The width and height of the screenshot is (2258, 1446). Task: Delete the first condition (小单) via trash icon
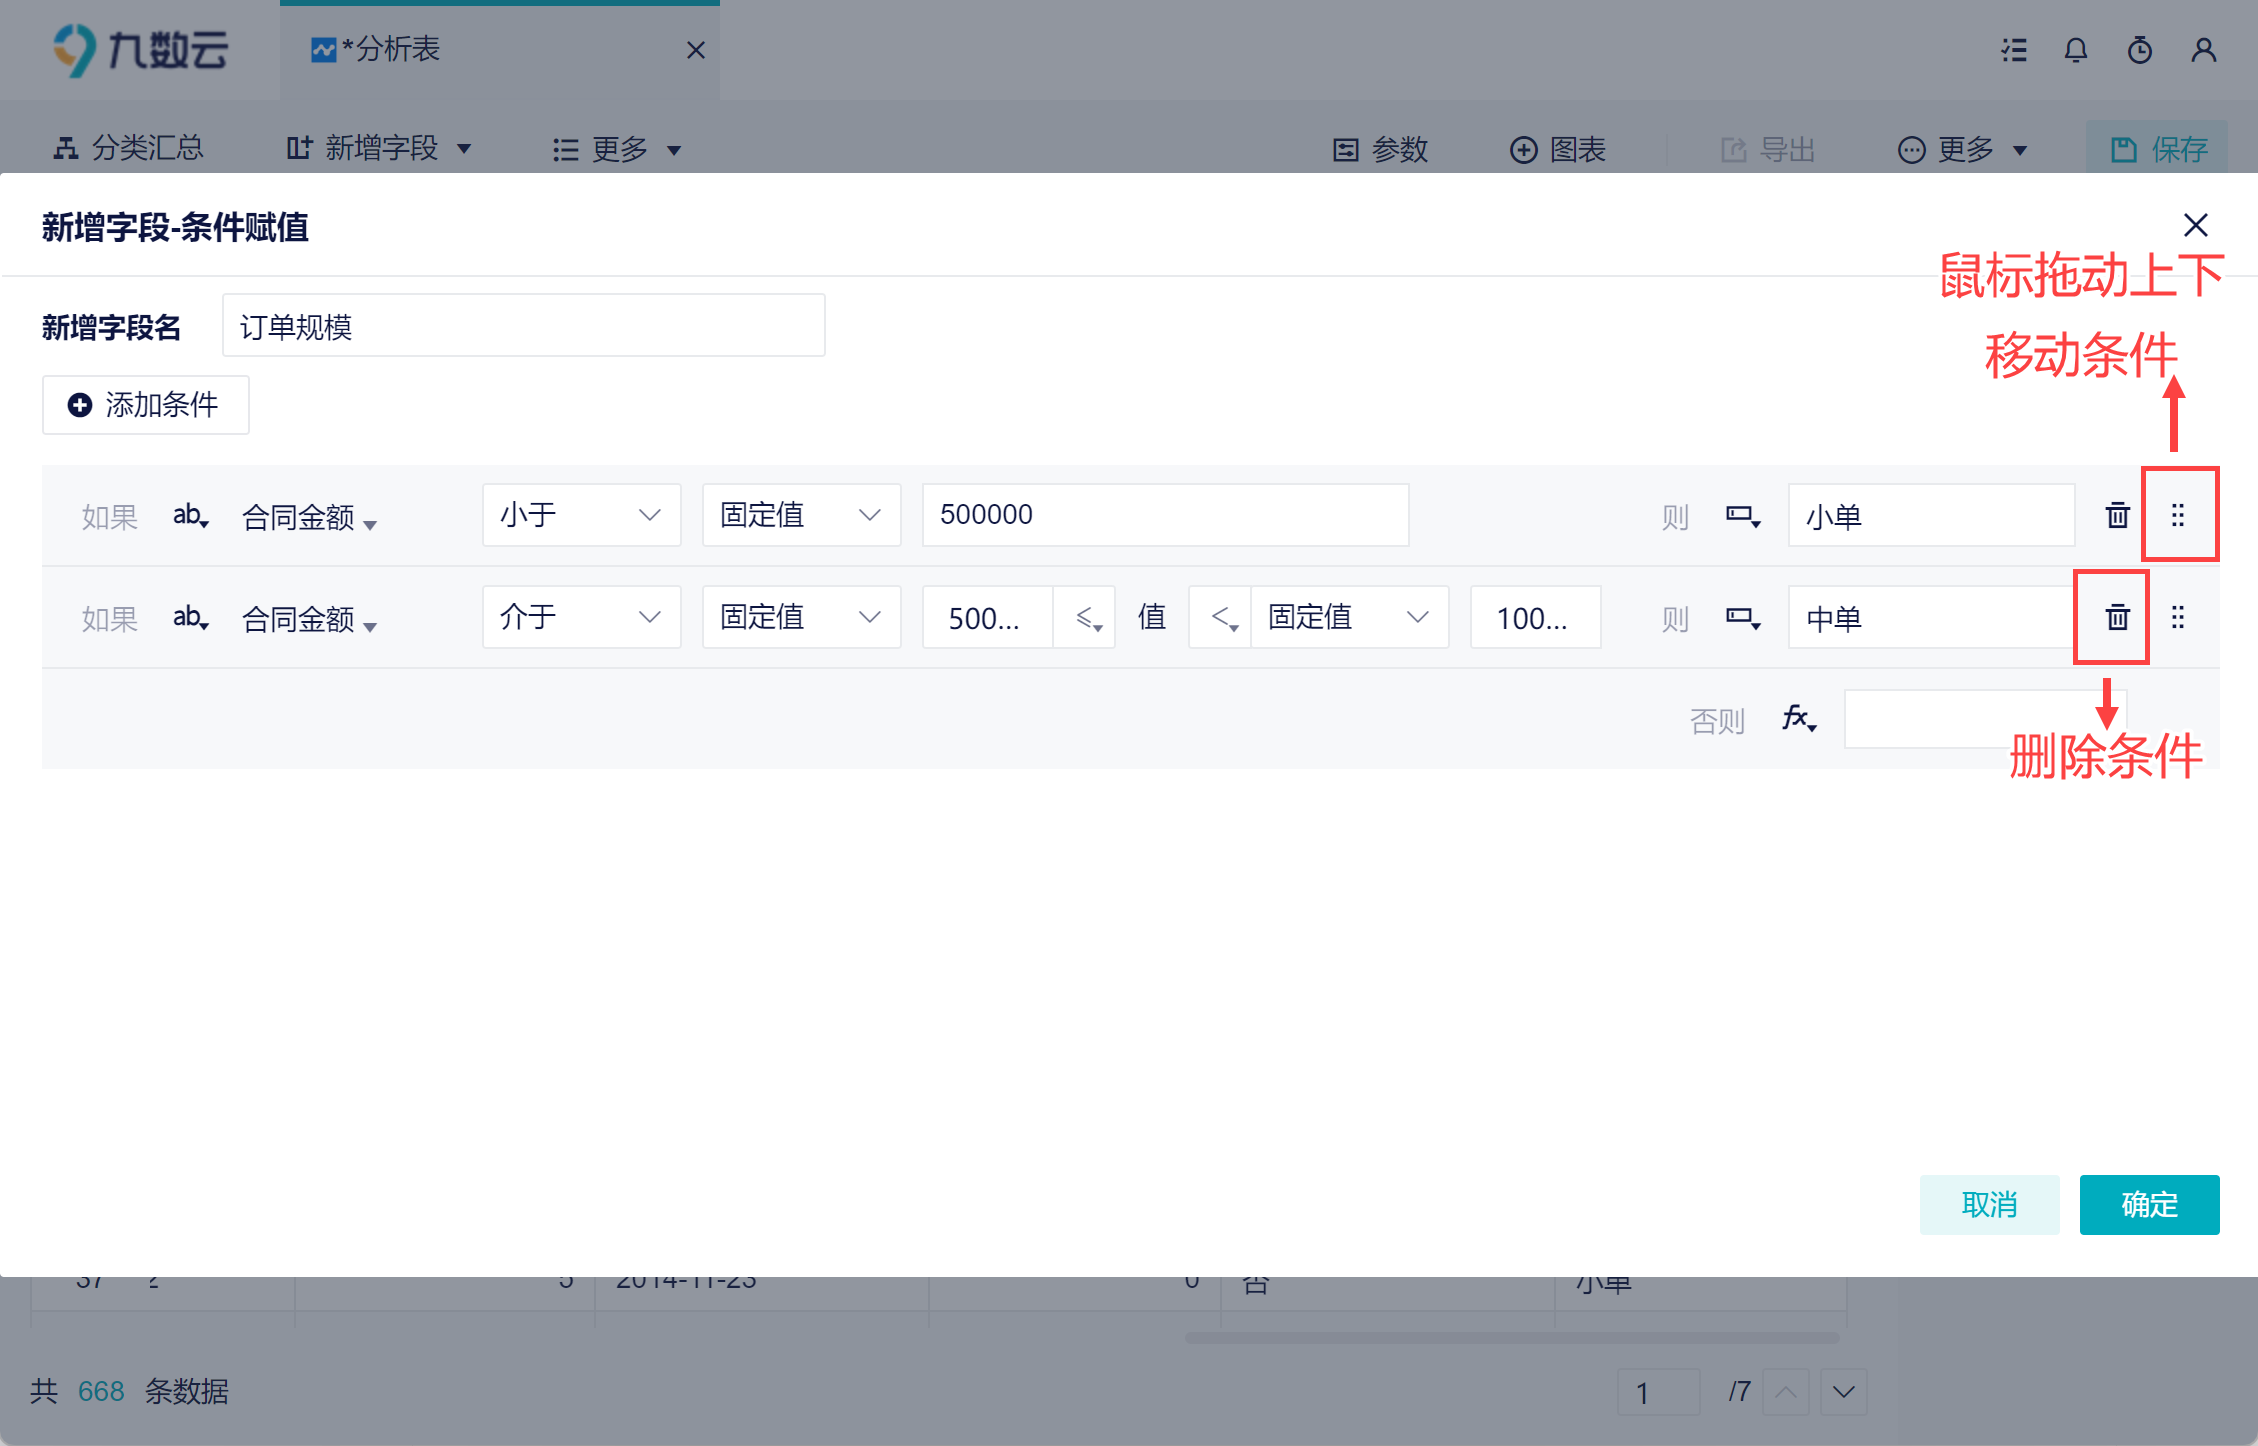(2117, 516)
